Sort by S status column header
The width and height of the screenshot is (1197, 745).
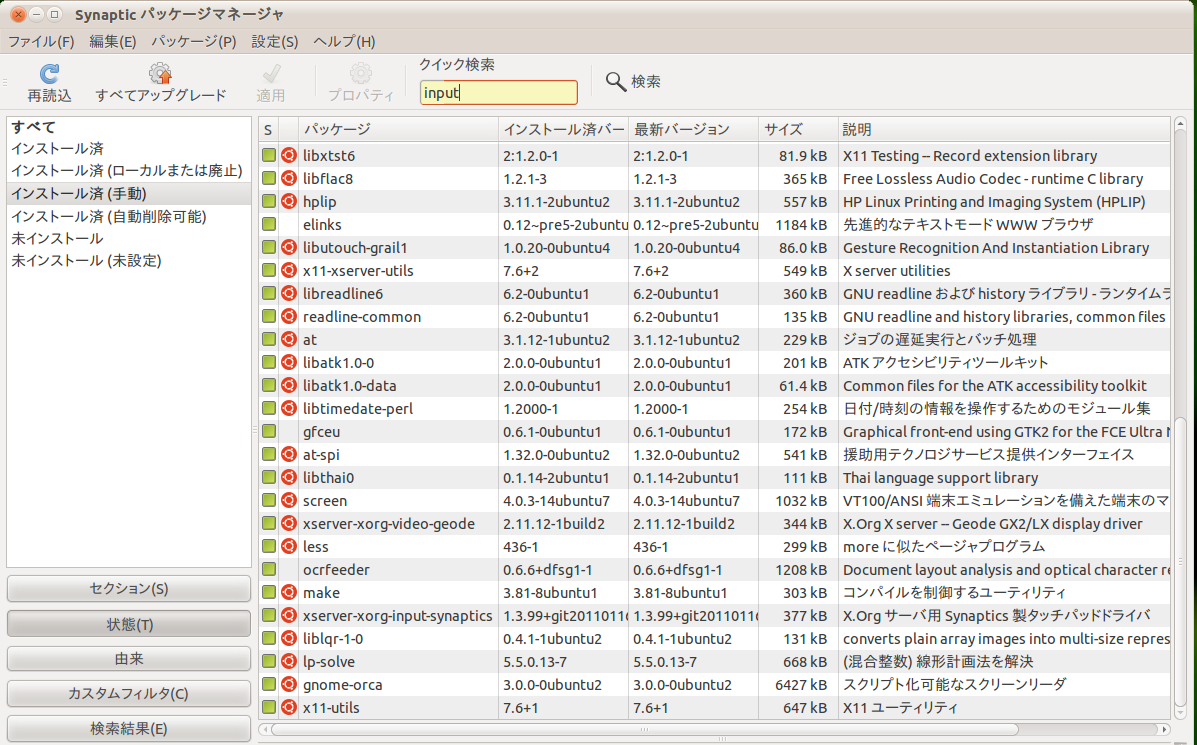268,130
